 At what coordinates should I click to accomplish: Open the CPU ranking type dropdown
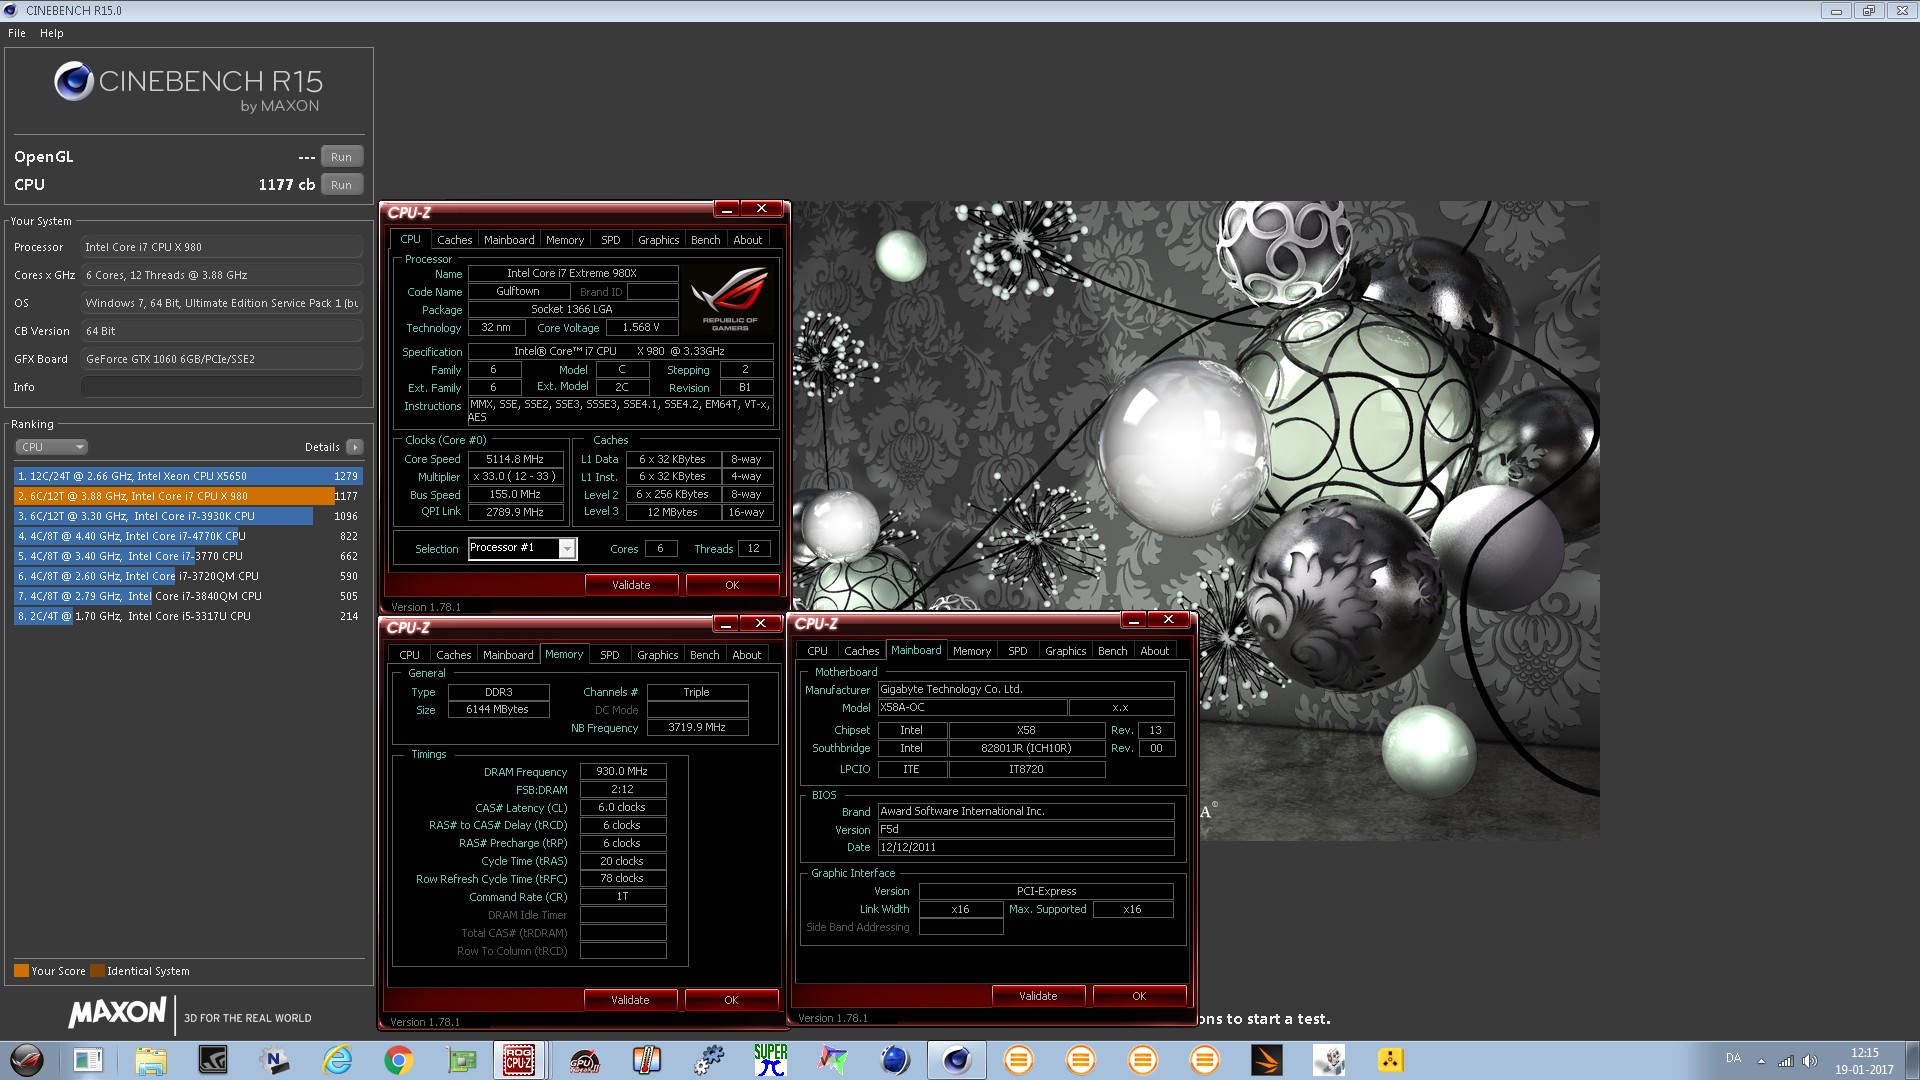[52, 447]
